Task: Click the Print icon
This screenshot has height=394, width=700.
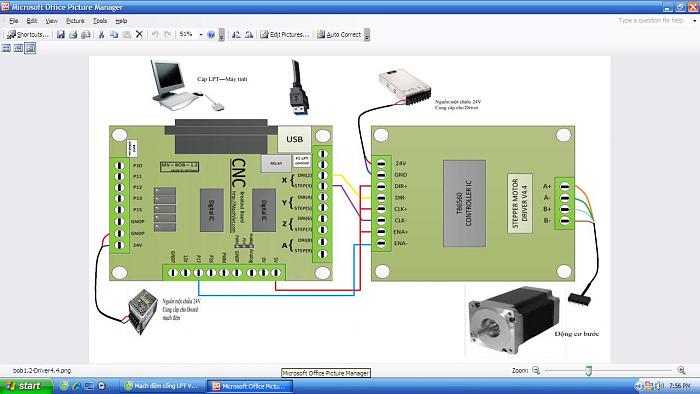Action: click(73, 34)
